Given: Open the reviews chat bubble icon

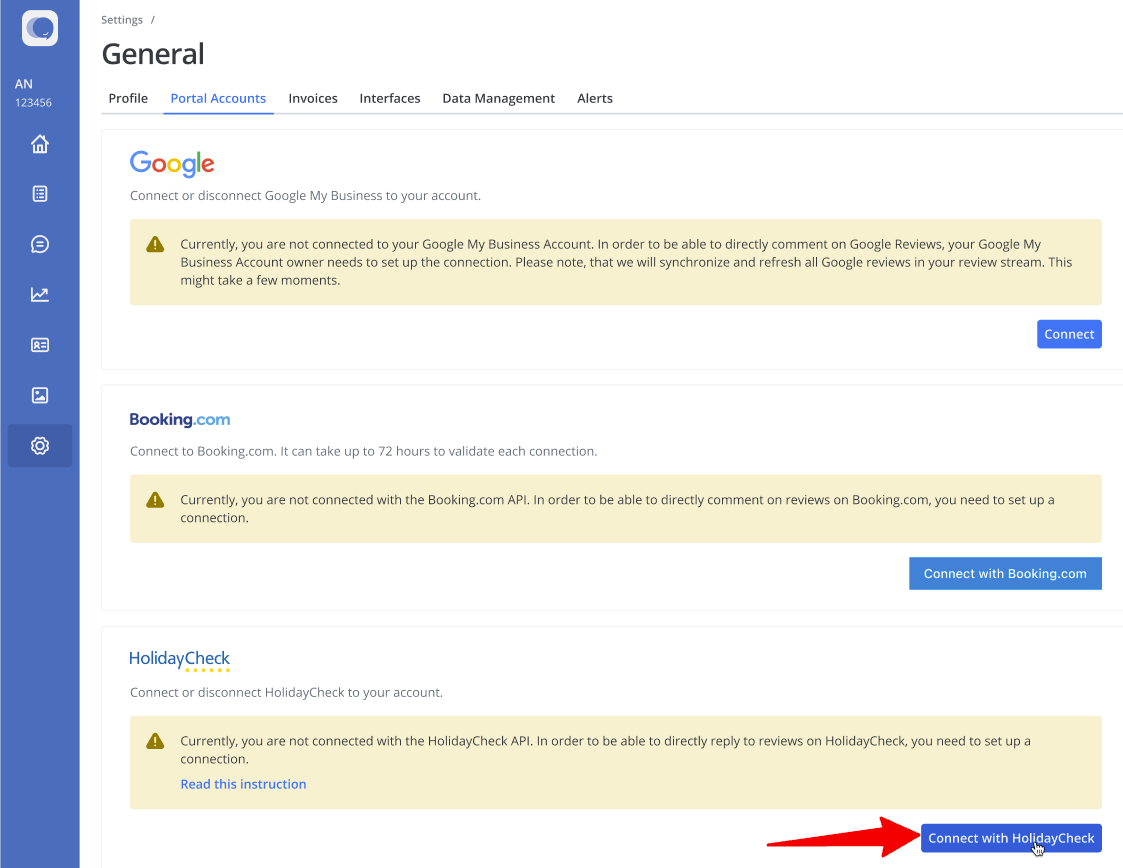Looking at the screenshot, I should click(x=40, y=244).
